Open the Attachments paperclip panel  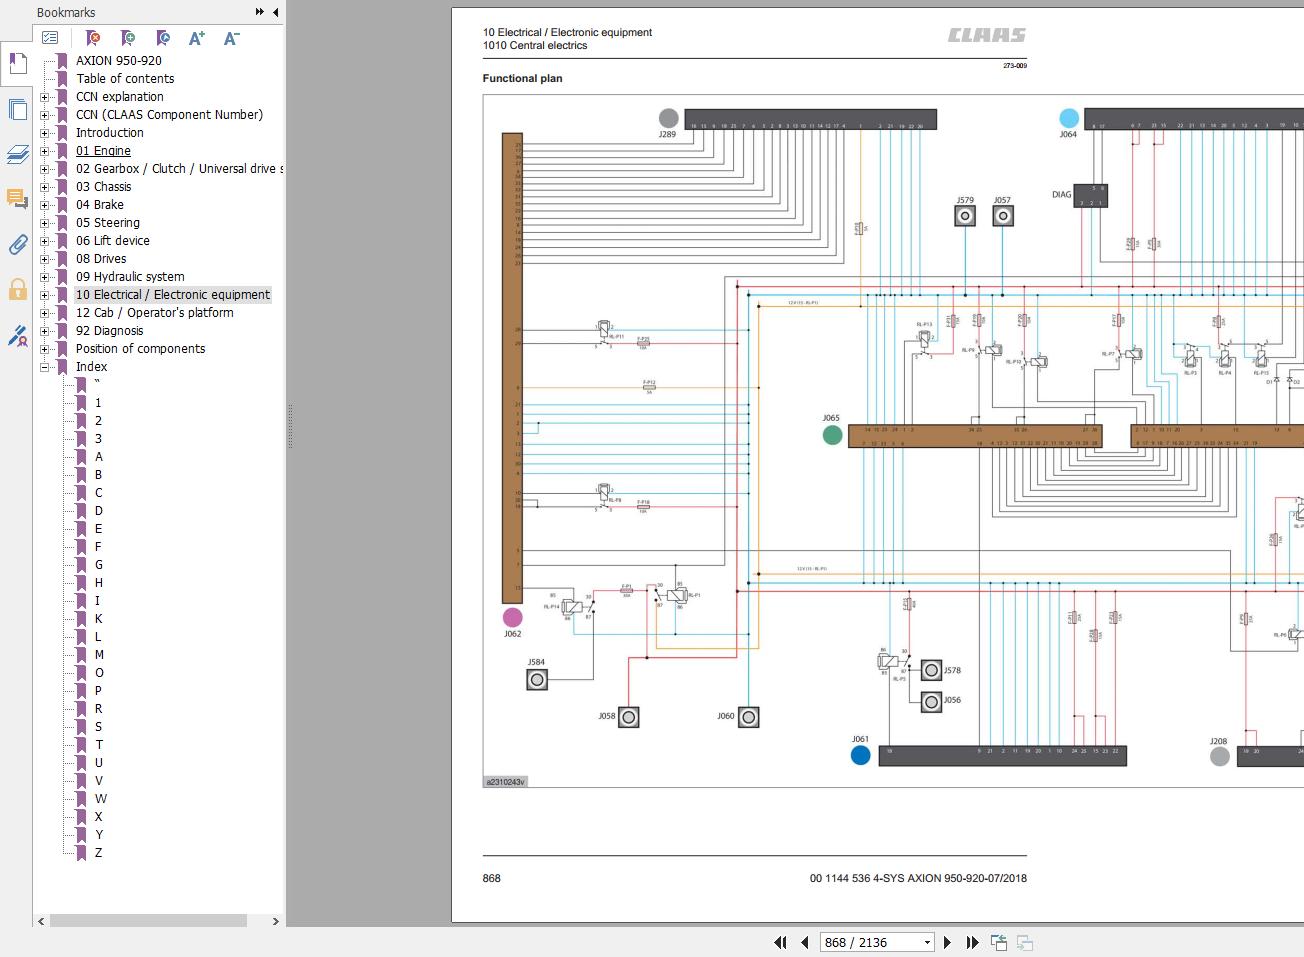pos(17,244)
